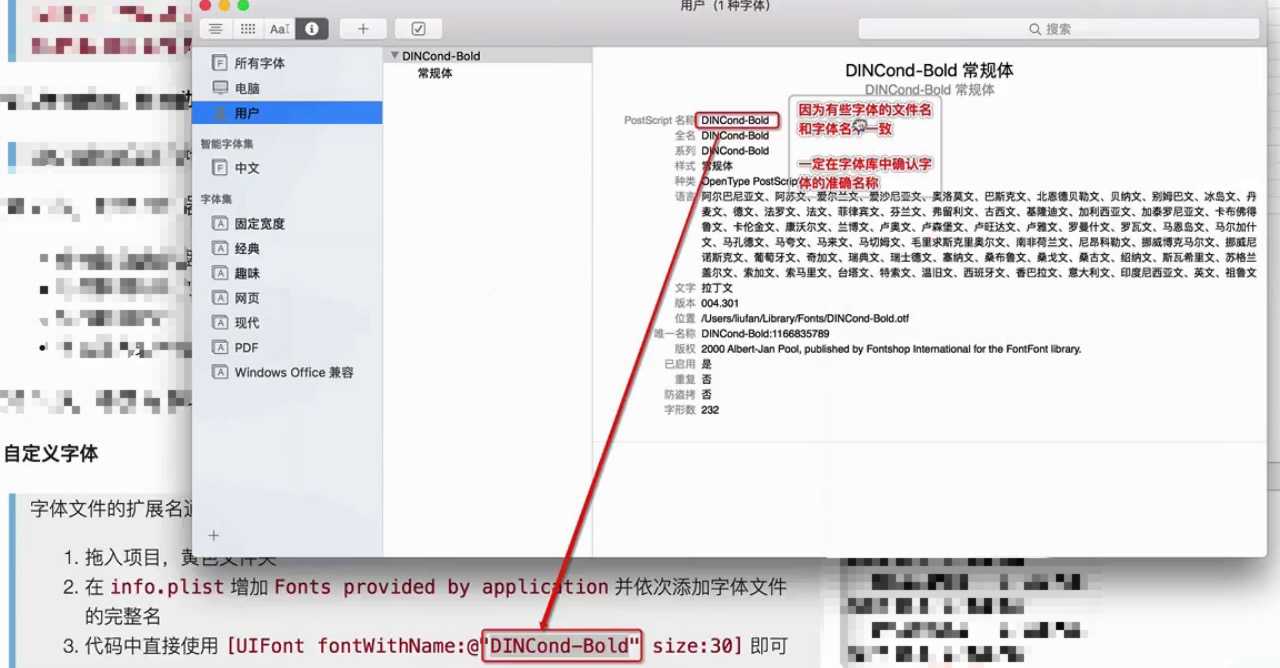1280x668 pixels.
Task: Click the copyright text 2000 Albert-Jan Pool
Action: coord(891,349)
